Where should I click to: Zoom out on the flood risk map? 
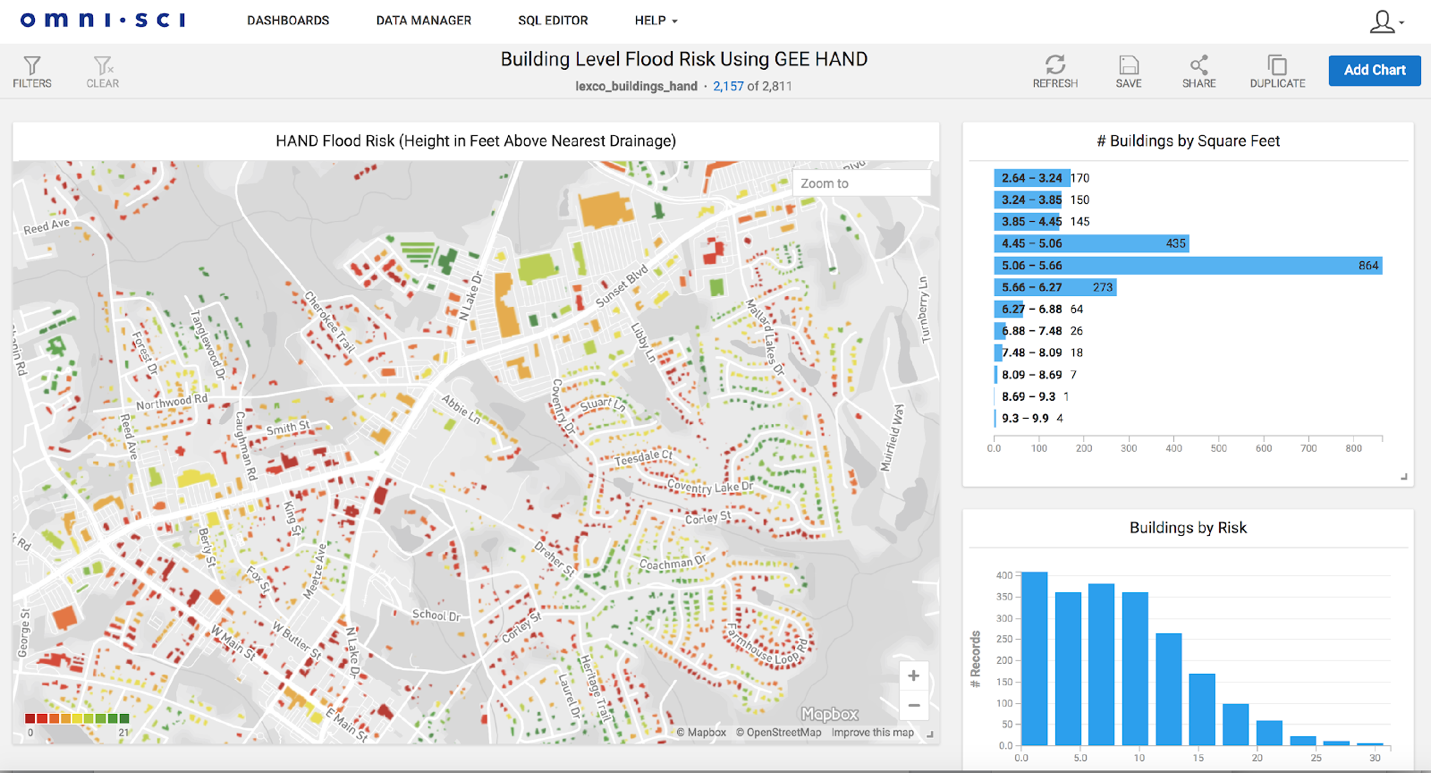pos(913,706)
